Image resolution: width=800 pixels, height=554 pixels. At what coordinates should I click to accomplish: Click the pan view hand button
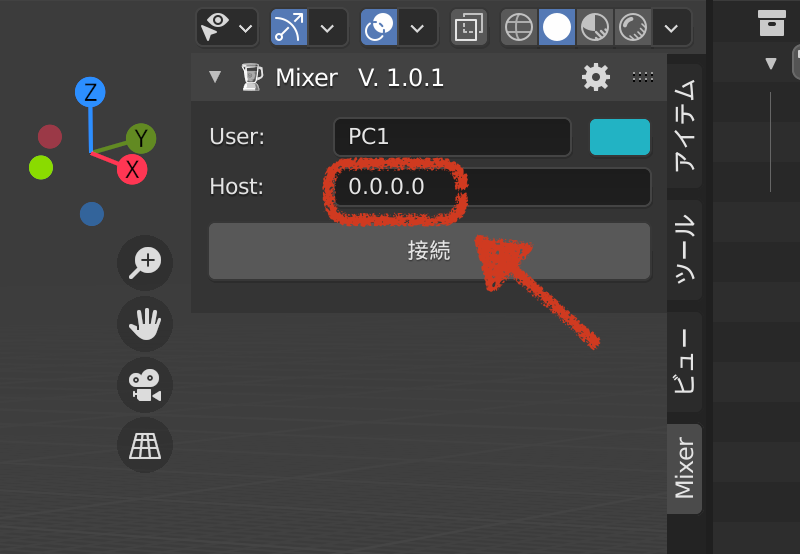[x=145, y=324]
